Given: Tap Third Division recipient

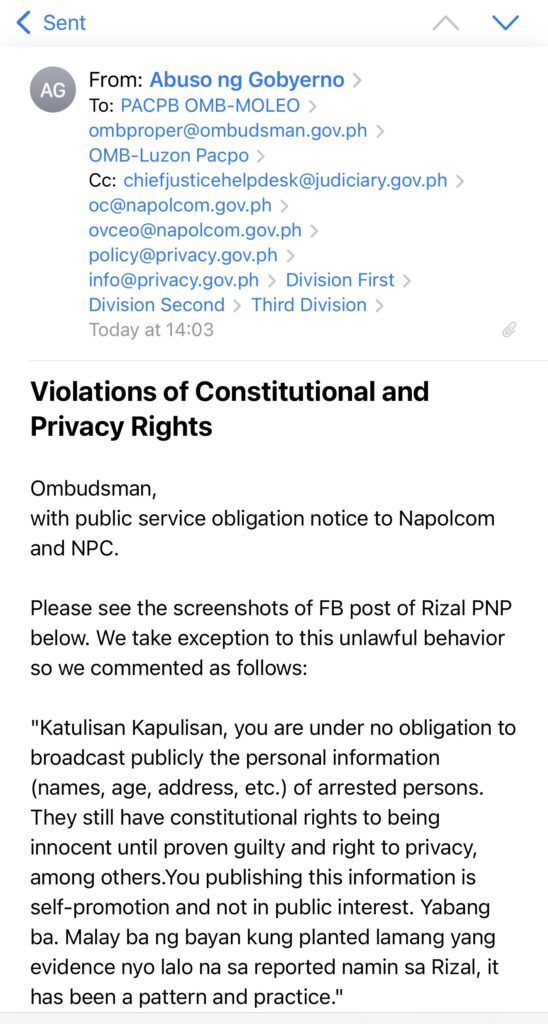Looking at the screenshot, I should pos(309,304).
